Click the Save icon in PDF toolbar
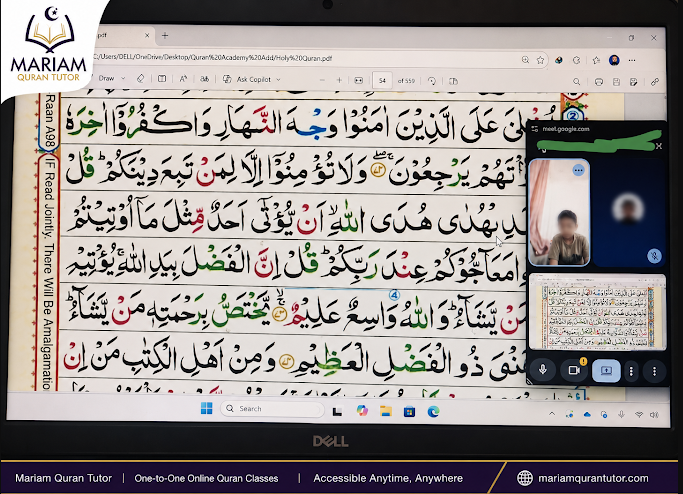 click(616, 81)
